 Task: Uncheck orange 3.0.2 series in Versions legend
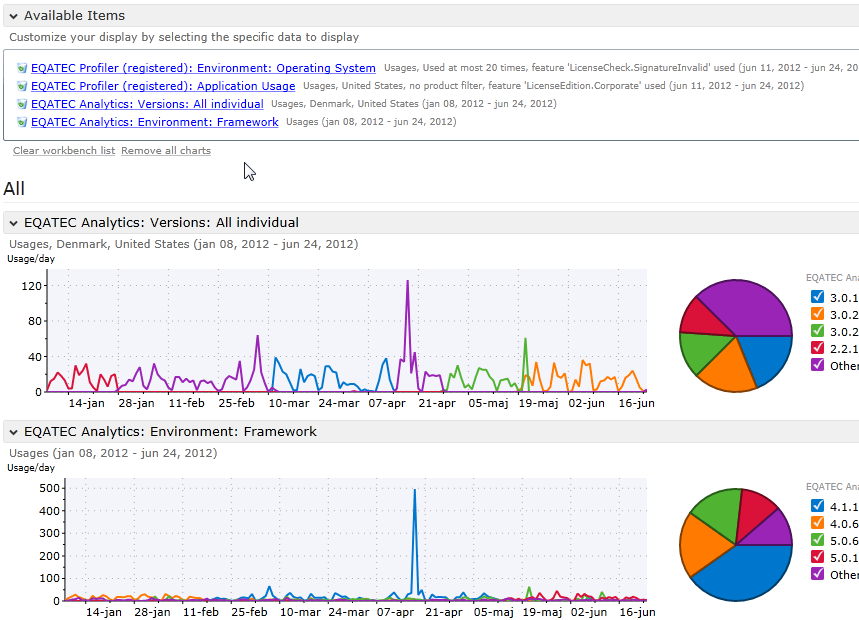click(817, 314)
